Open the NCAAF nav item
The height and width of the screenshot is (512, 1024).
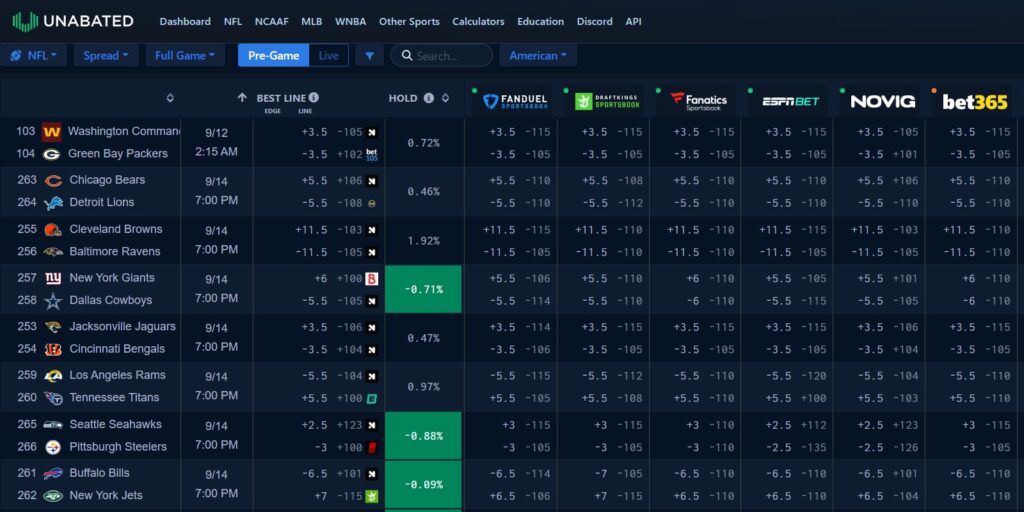(x=272, y=22)
